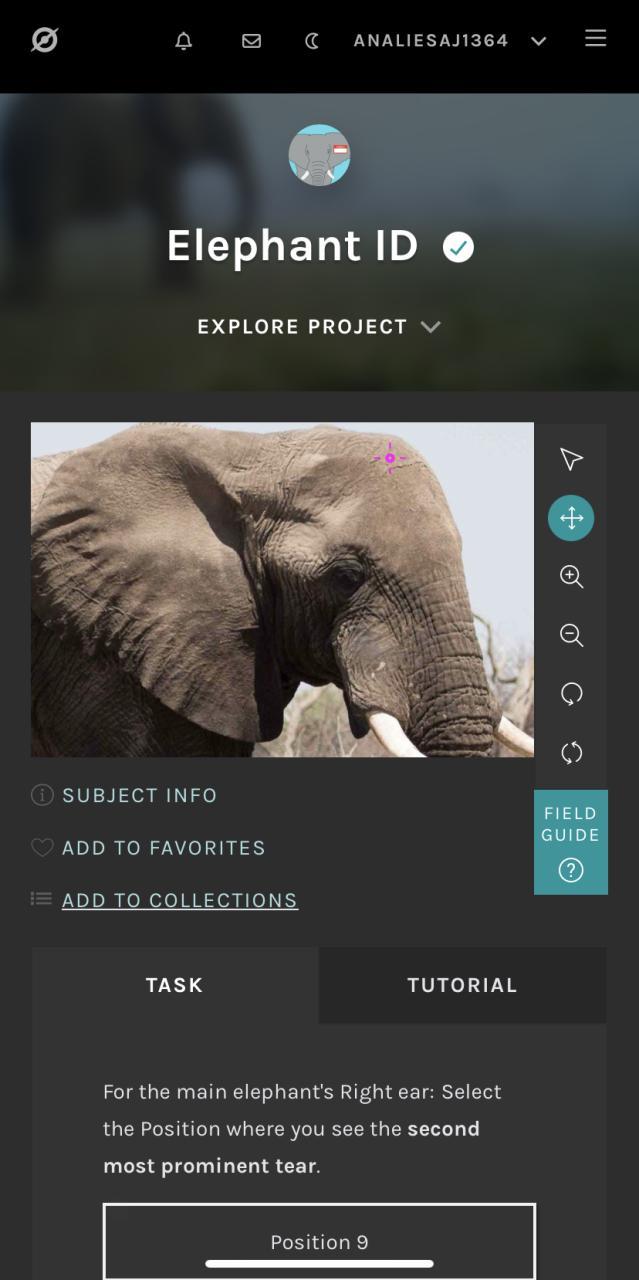Zoom in on the elephant image

pyautogui.click(x=571, y=577)
